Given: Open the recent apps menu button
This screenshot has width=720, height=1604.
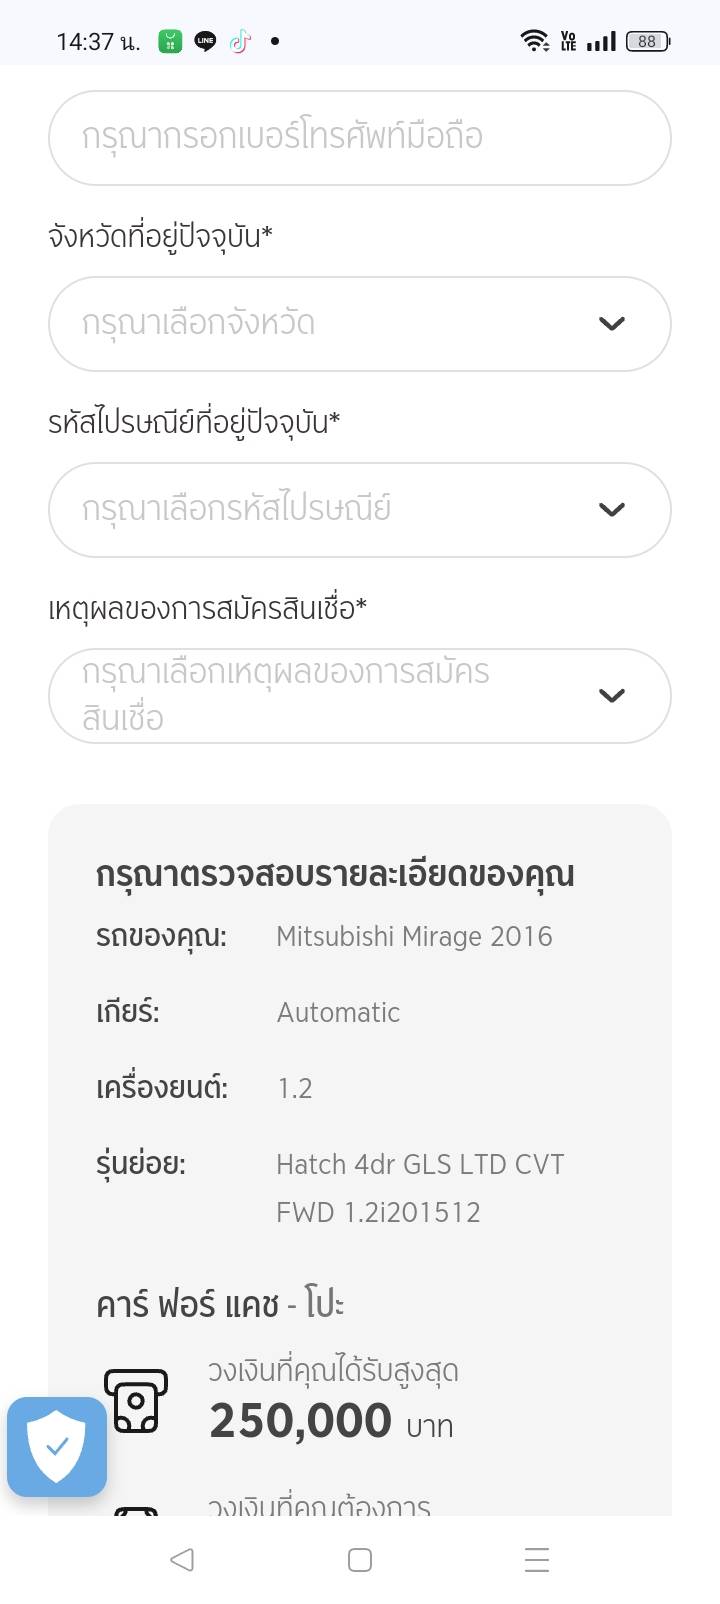Looking at the screenshot, I should (x=537, y=1560).
